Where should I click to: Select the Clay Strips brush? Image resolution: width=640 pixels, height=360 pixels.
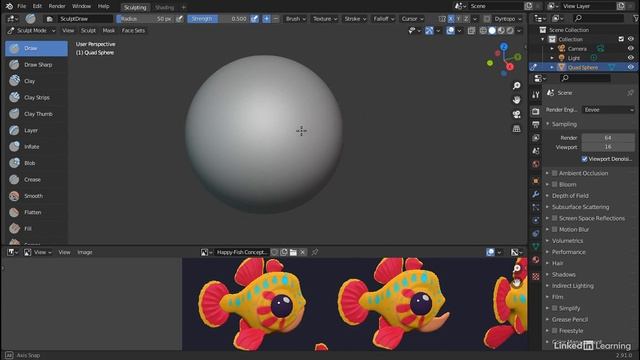pyautogui.click(x=36, y=97)
